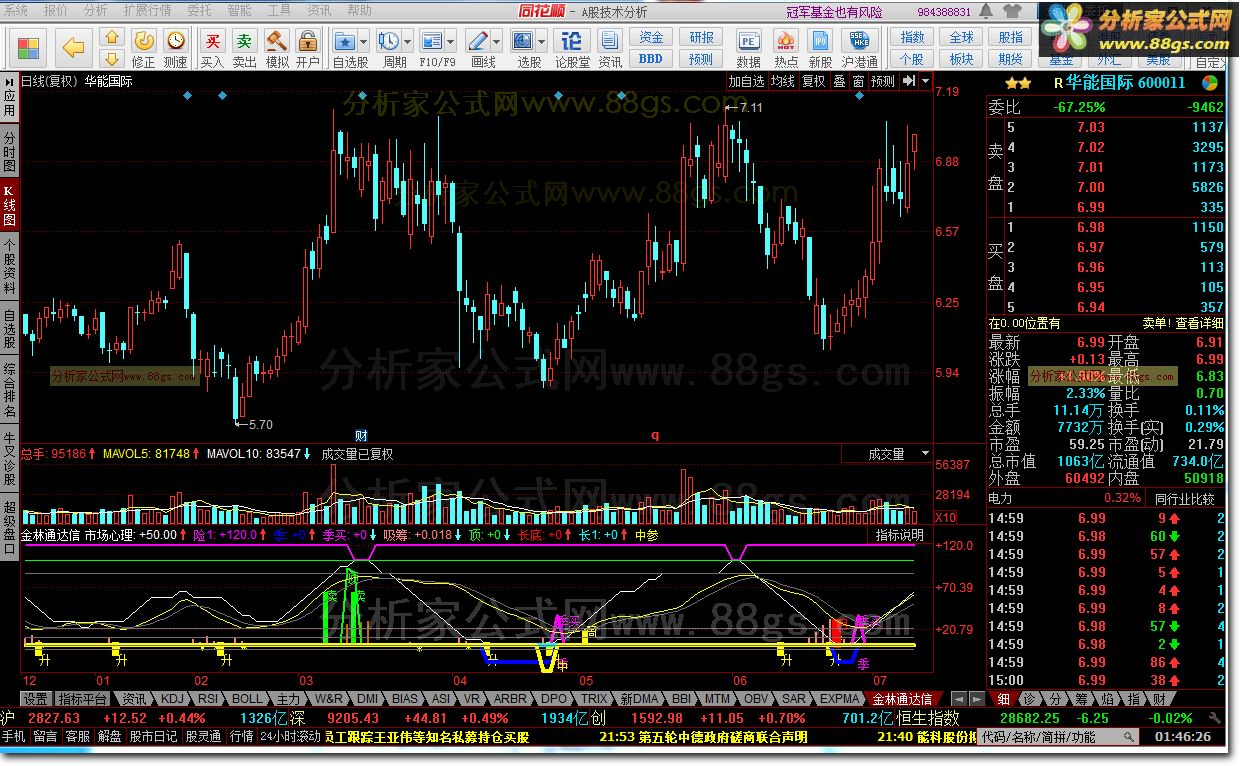Open the 报价 menu

point(56,10)
